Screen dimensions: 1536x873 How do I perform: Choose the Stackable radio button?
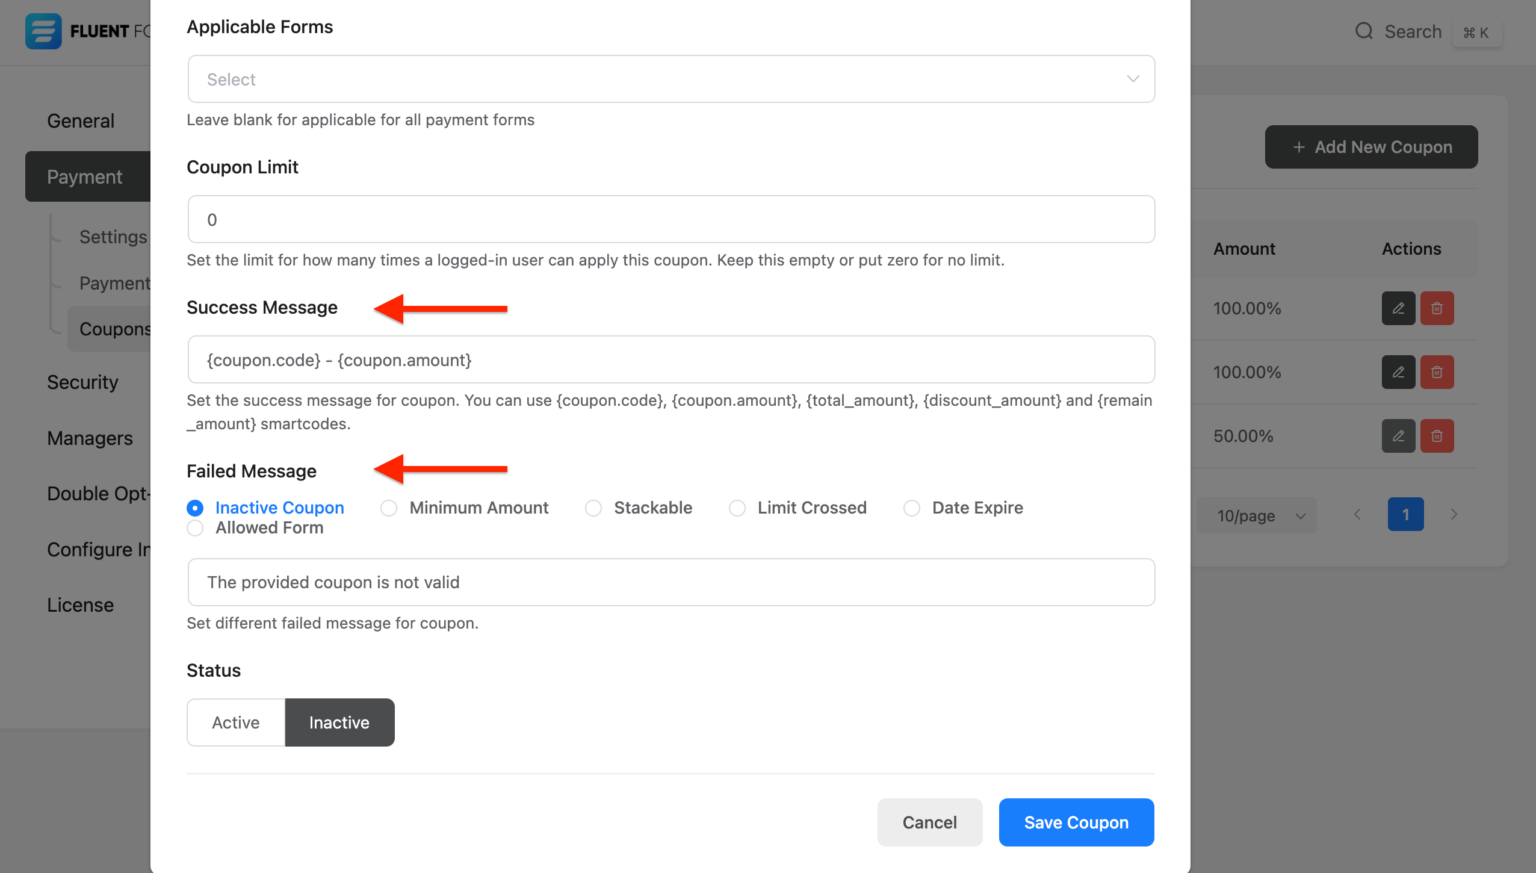[593, 507]
